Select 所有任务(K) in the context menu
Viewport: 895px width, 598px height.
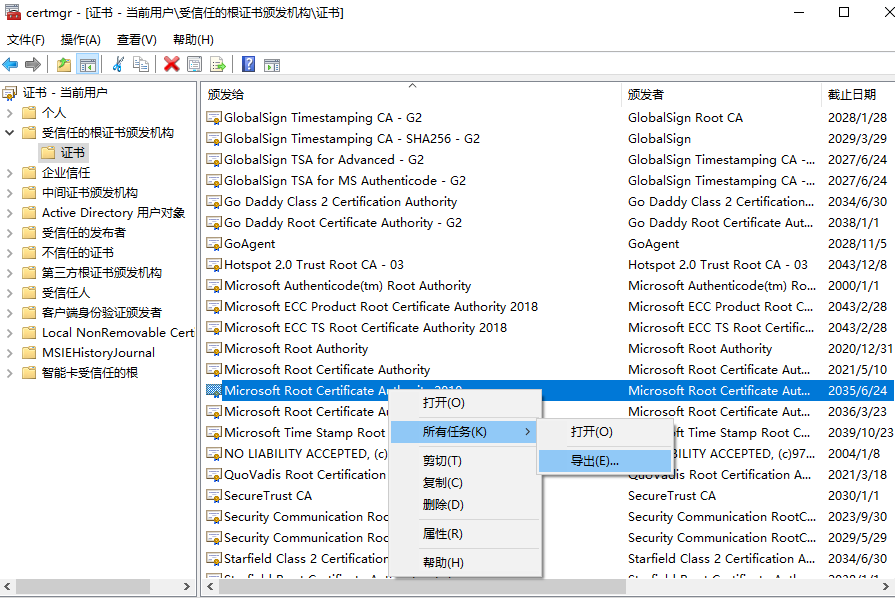(465, 432)
